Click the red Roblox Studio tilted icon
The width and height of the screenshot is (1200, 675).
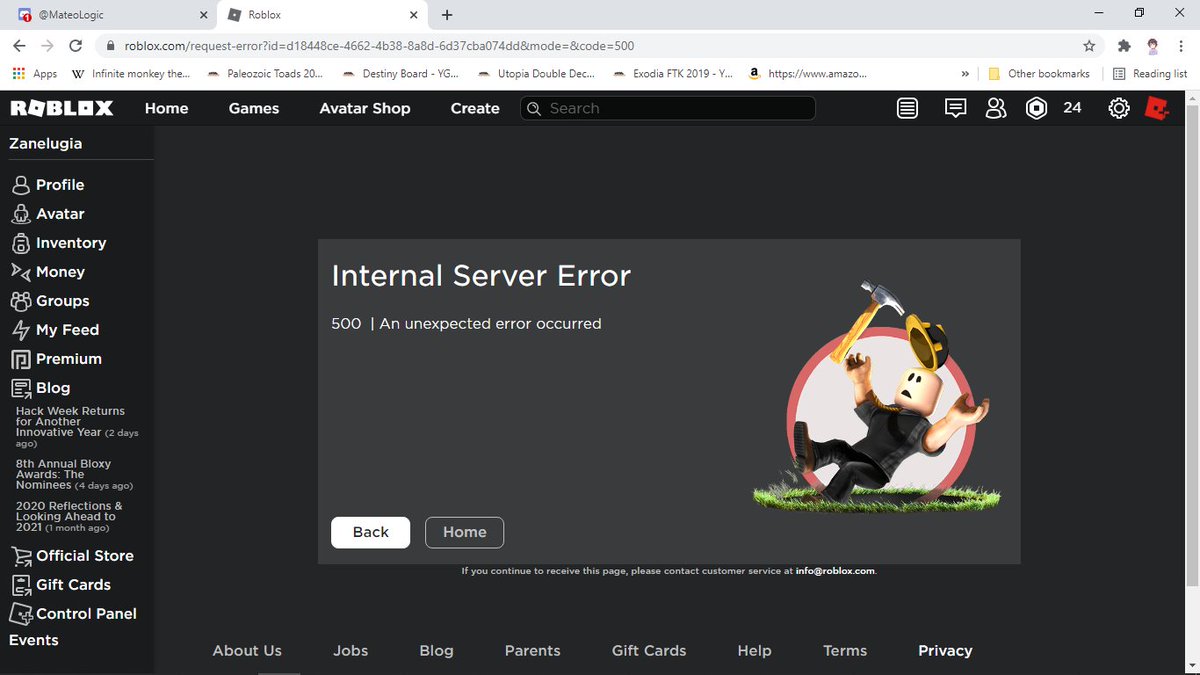(x=1157, y=108)
